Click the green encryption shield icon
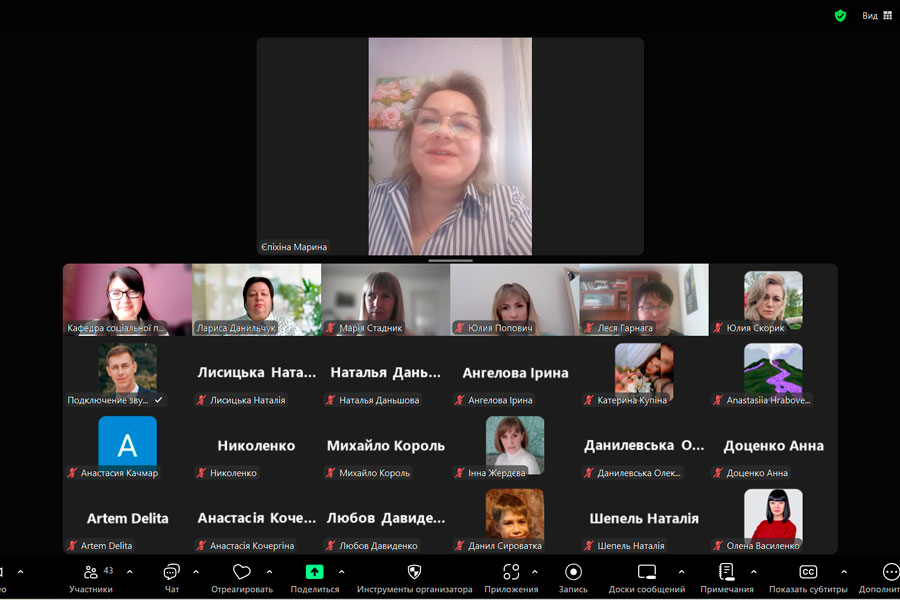Image resolution: width=900 pixels, height=600 pixels. point(840,16)
